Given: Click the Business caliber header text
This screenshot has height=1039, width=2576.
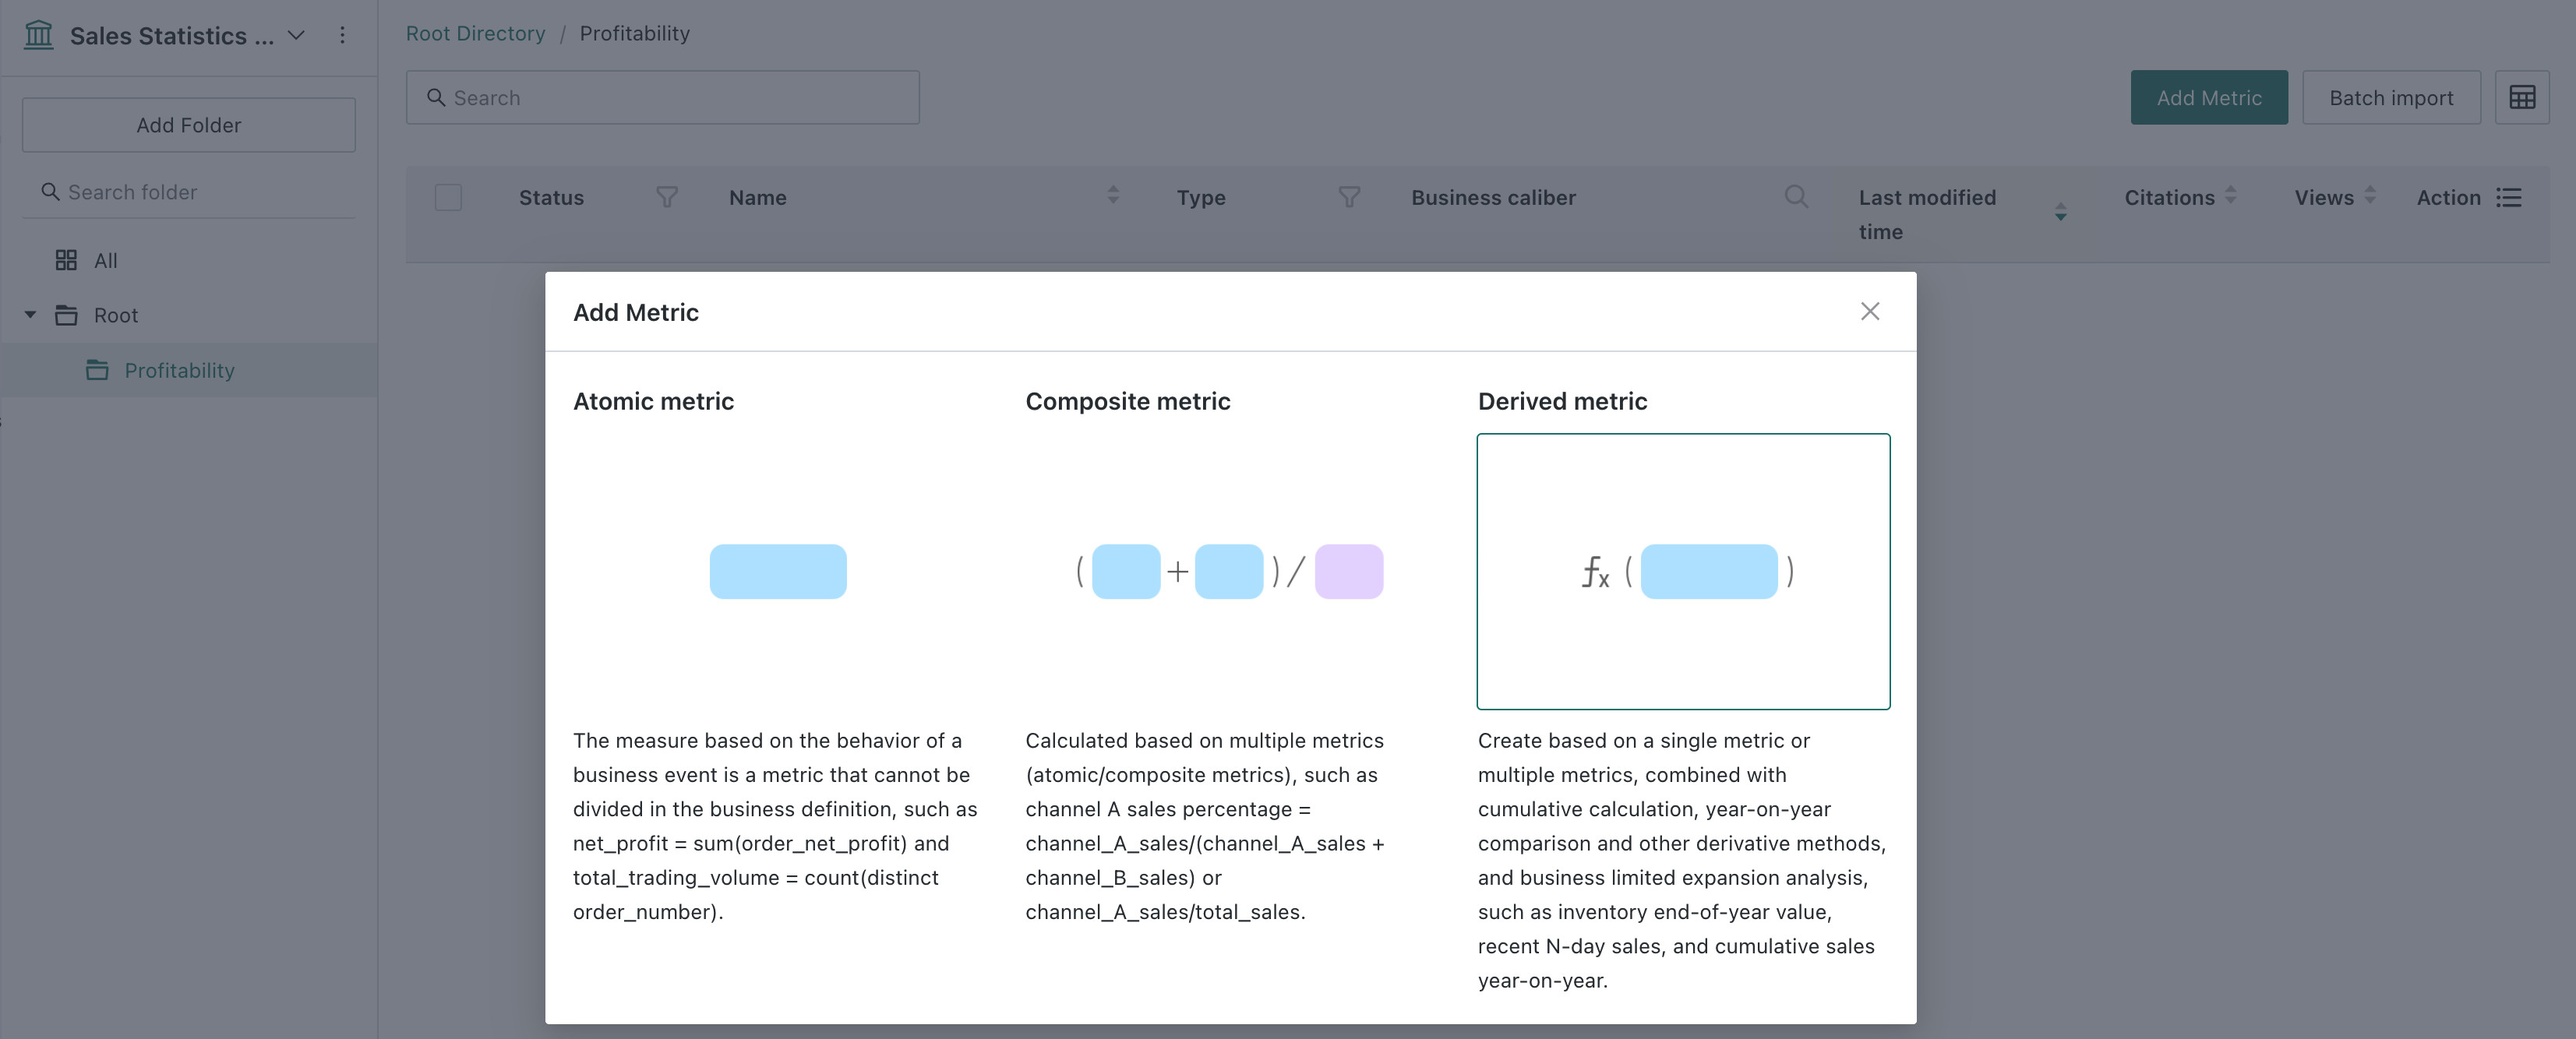Looking at the screenshot, I should pyautogui.click(x=1493, y=197).
